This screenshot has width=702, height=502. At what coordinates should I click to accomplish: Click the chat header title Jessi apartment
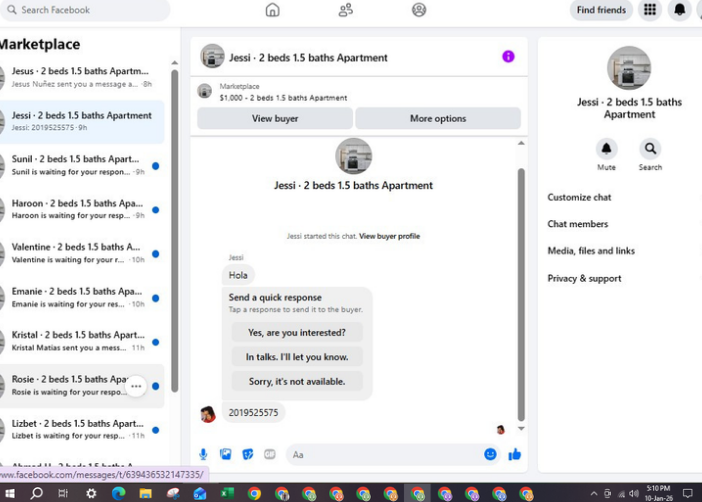point(308,58)
